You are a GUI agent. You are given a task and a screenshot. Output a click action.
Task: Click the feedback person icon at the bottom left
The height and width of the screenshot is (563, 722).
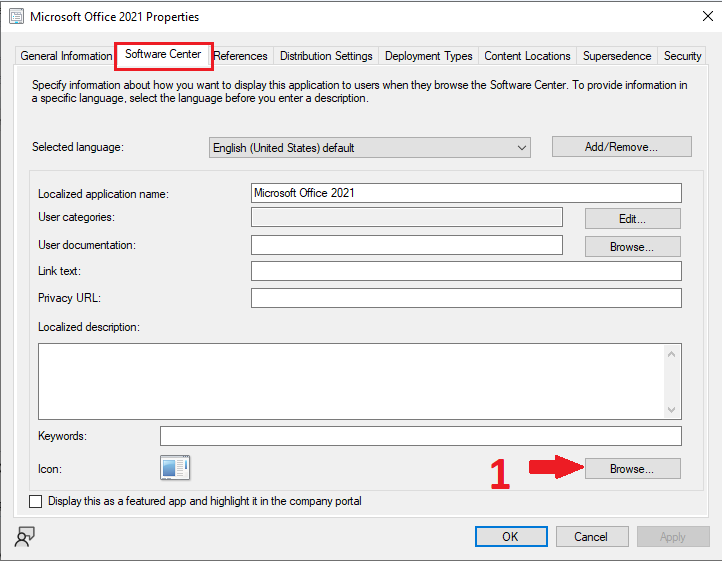[24, 537]
